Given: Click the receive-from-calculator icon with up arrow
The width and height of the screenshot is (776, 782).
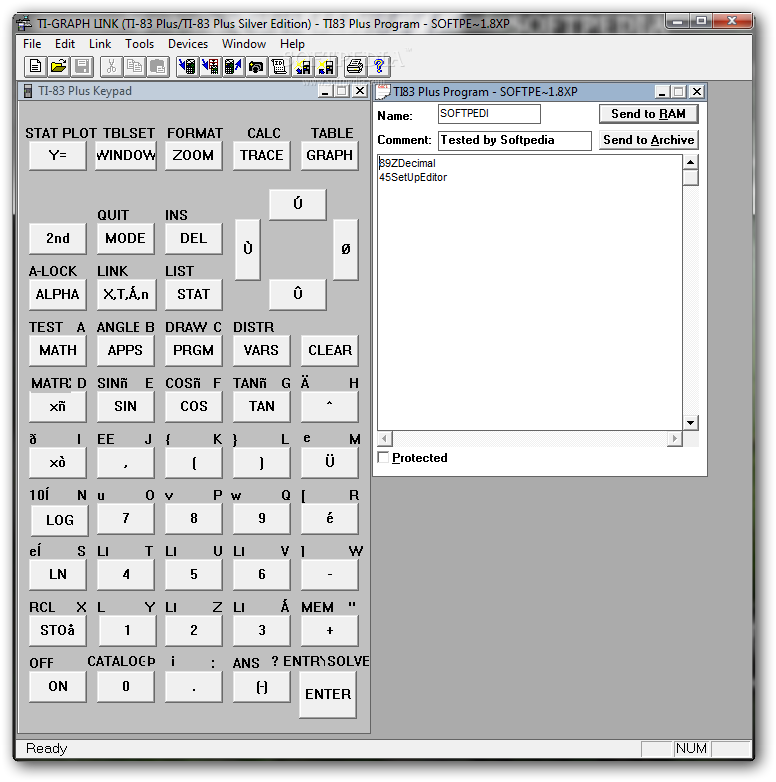Looking at the screenshot, I should coord(233,66).
